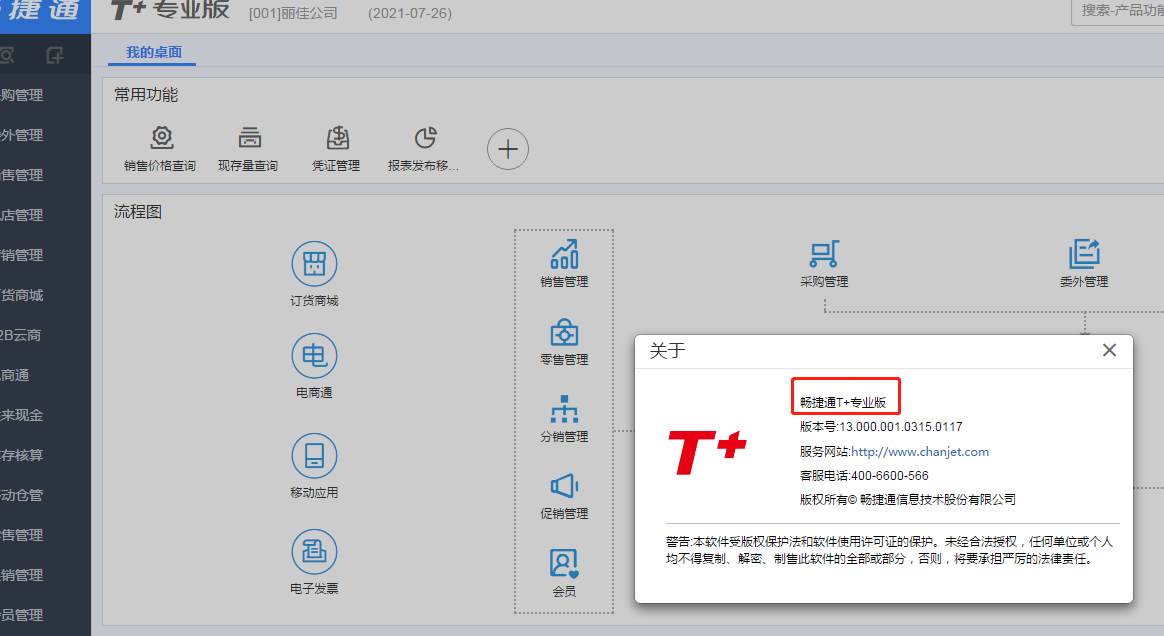Open 订货商城 in the flow chart
This screenshot has height=636, width=1164.
[314, 274]
